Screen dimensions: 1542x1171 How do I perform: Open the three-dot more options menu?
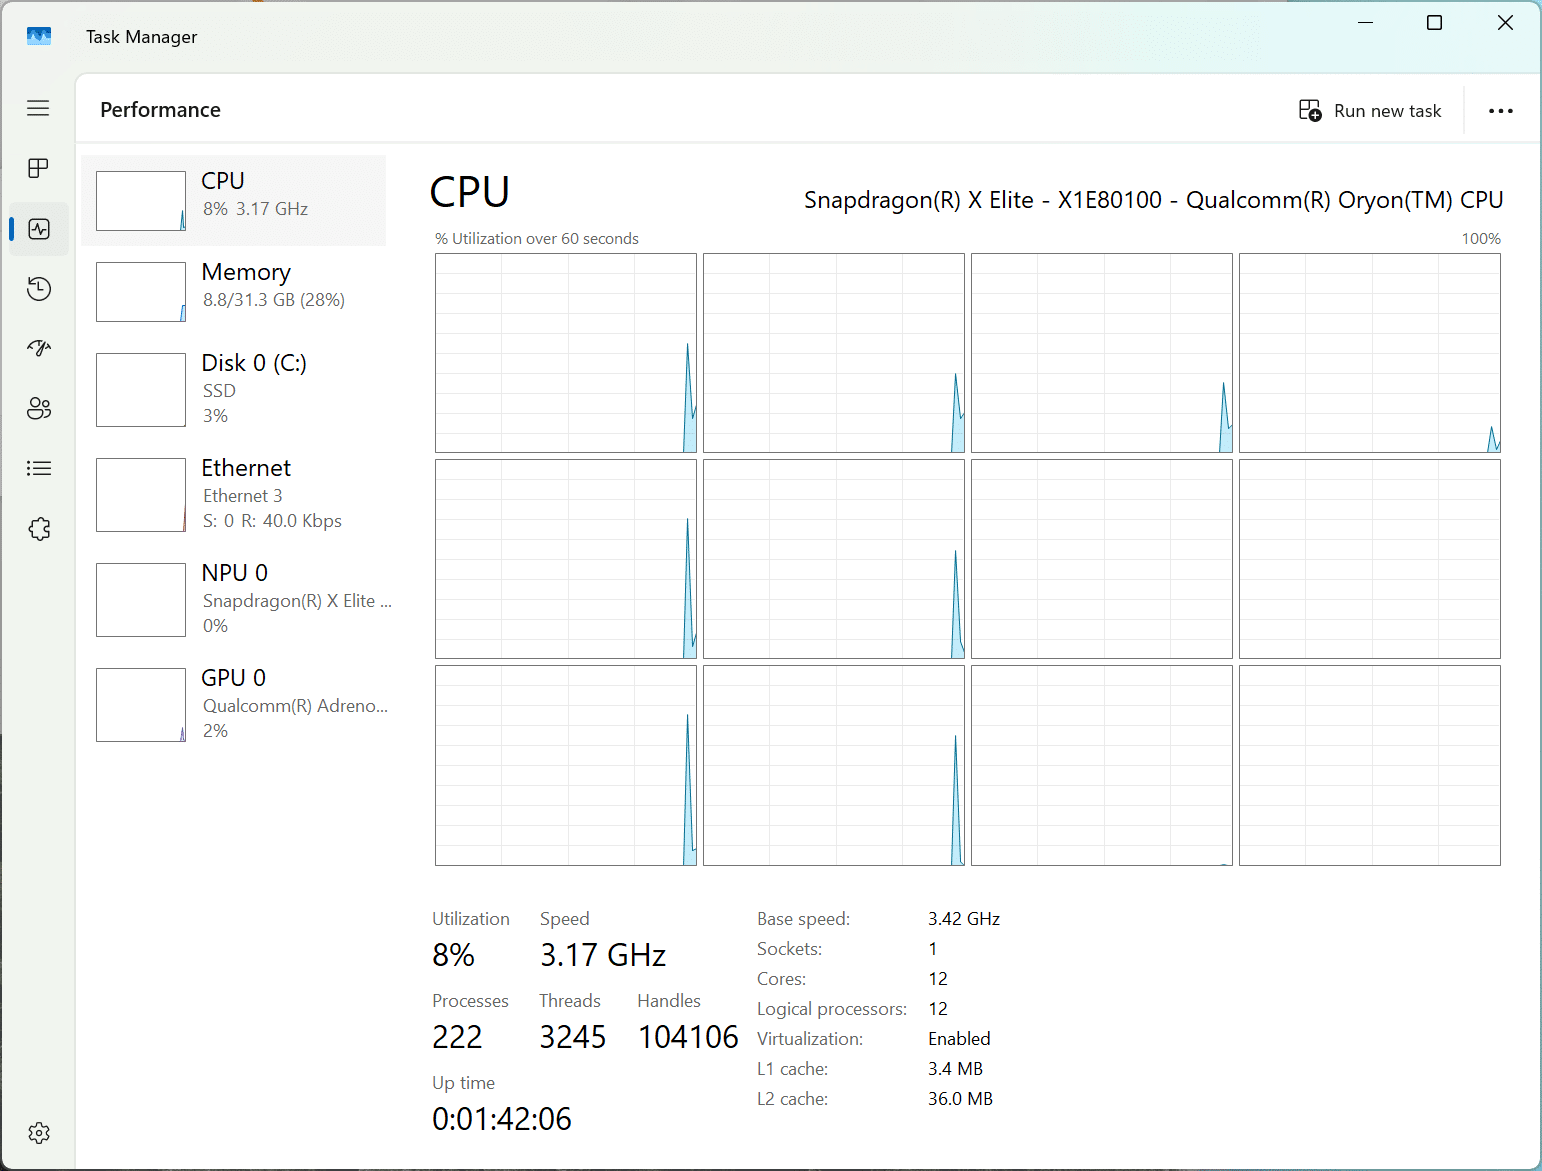pos(1500,111)
